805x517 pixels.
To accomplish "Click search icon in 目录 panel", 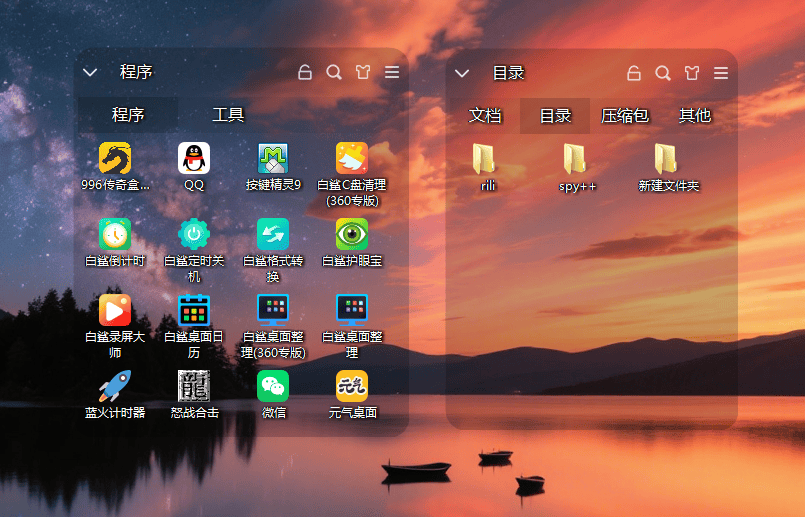I will 663,73.
